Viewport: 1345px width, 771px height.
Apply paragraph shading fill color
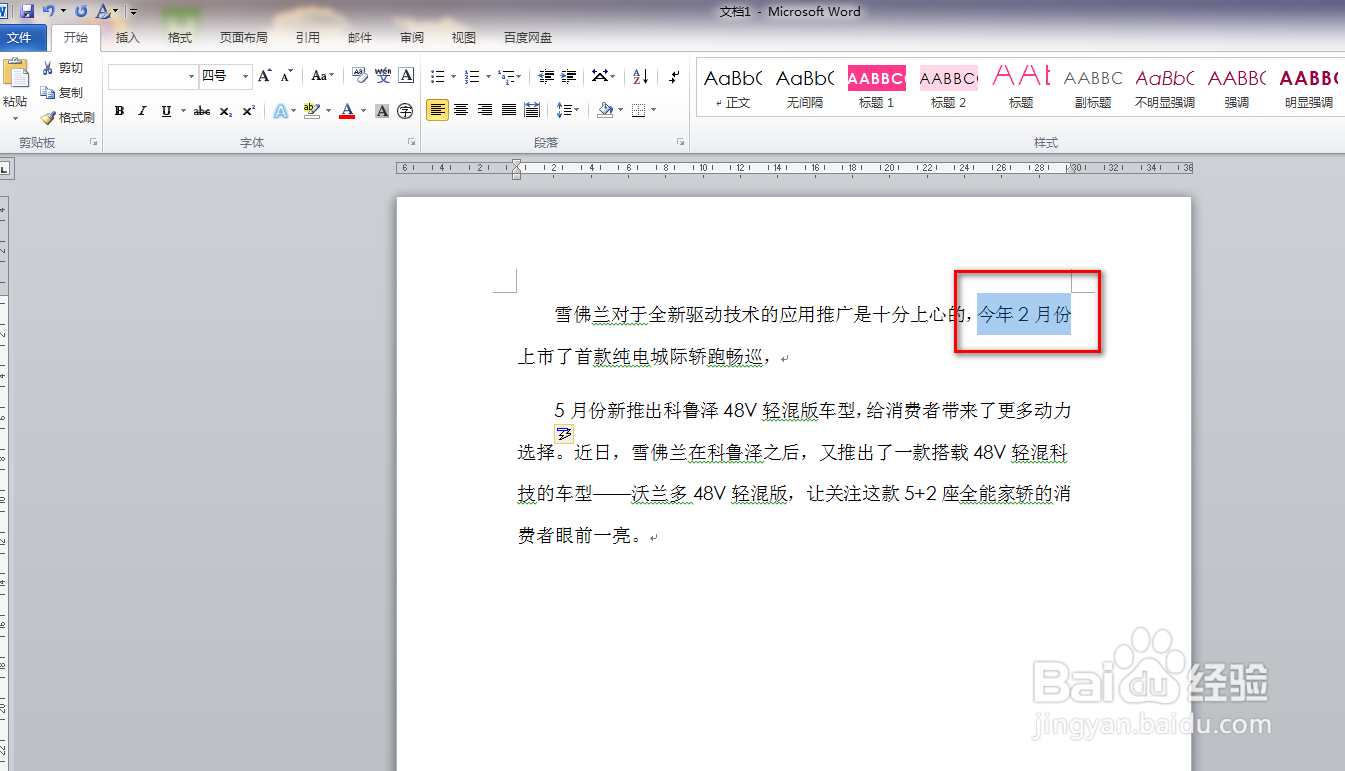[x=605, y=110]
